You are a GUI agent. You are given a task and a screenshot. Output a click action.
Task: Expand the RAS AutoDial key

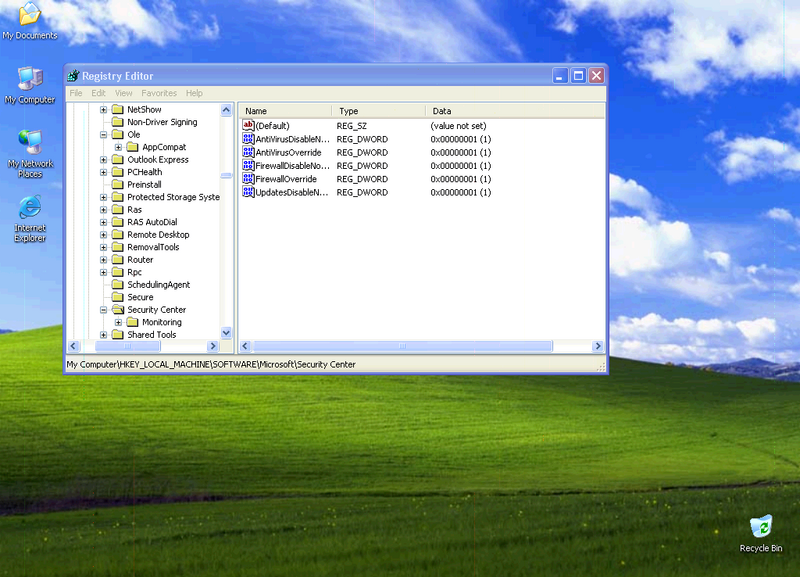(104, 222)
